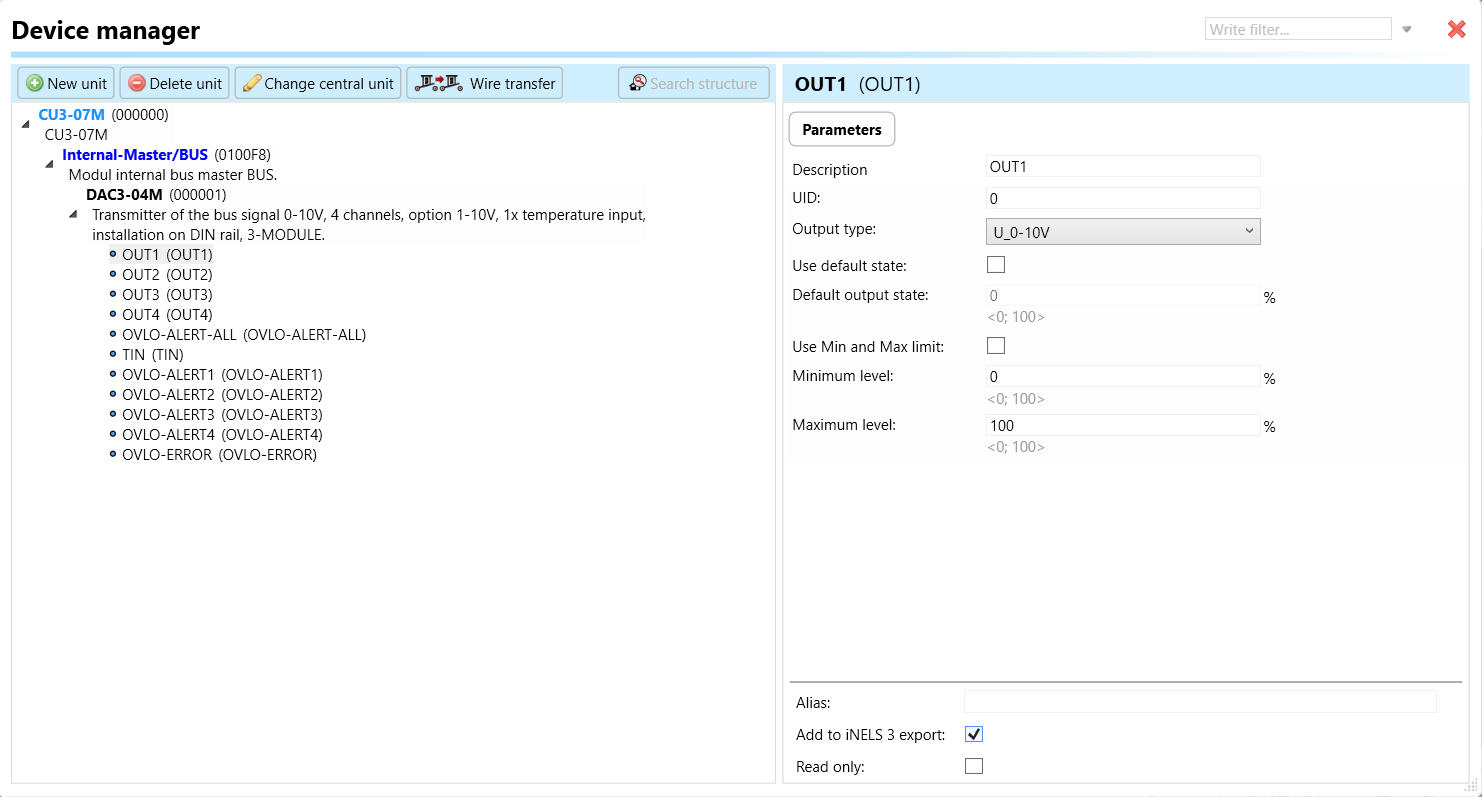Select the OUT2 tree item
Viewport: 1482px width, 797px height.
click(167, 275)
